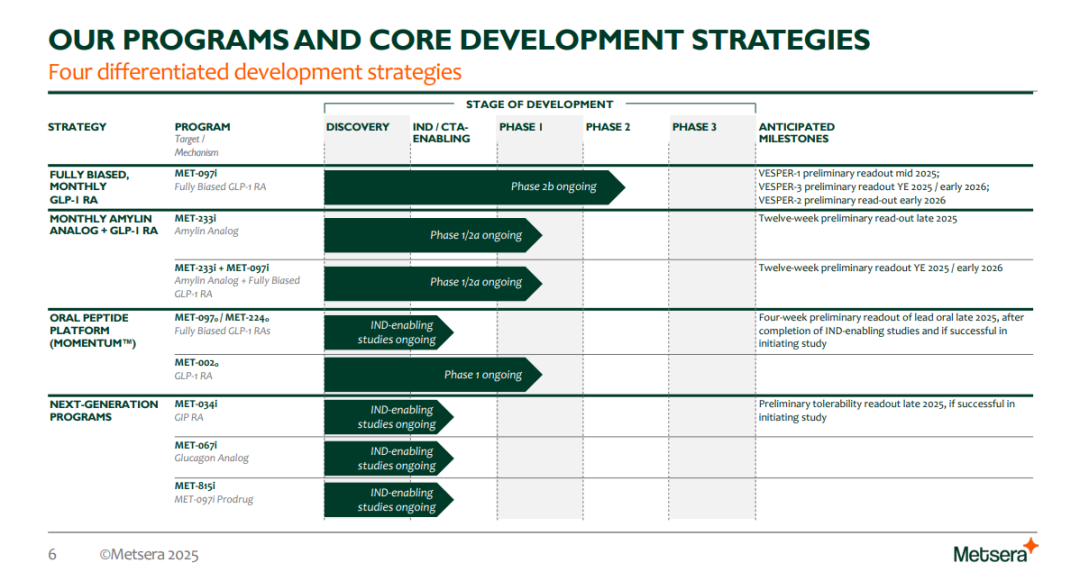Select the 'Target / Mechanism' header note
1080x581 pixels.
click(196, 145)
